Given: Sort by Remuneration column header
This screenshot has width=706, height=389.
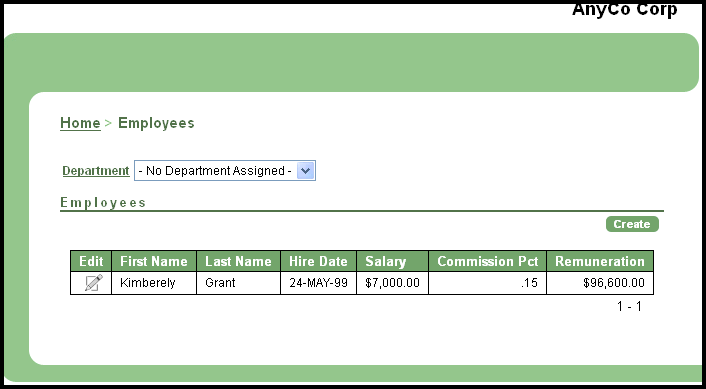Looking at the screenshot, I should tap(600, 261).
